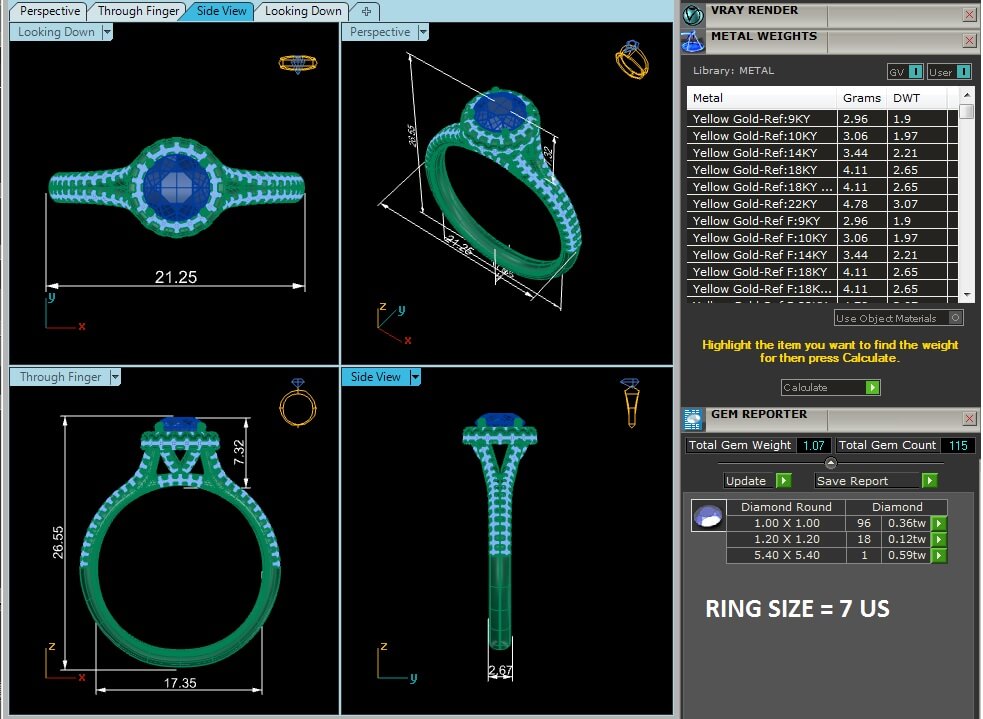This screenshot has height=719, width=983.
Task: Click the Calculate button
Action: 830,387
